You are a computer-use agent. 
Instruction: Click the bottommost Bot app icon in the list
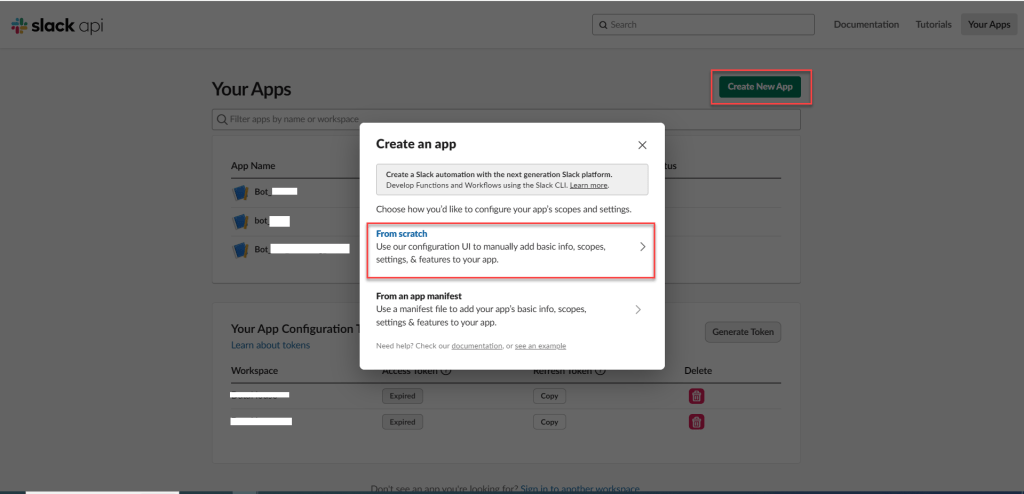(x=240, y=249)
